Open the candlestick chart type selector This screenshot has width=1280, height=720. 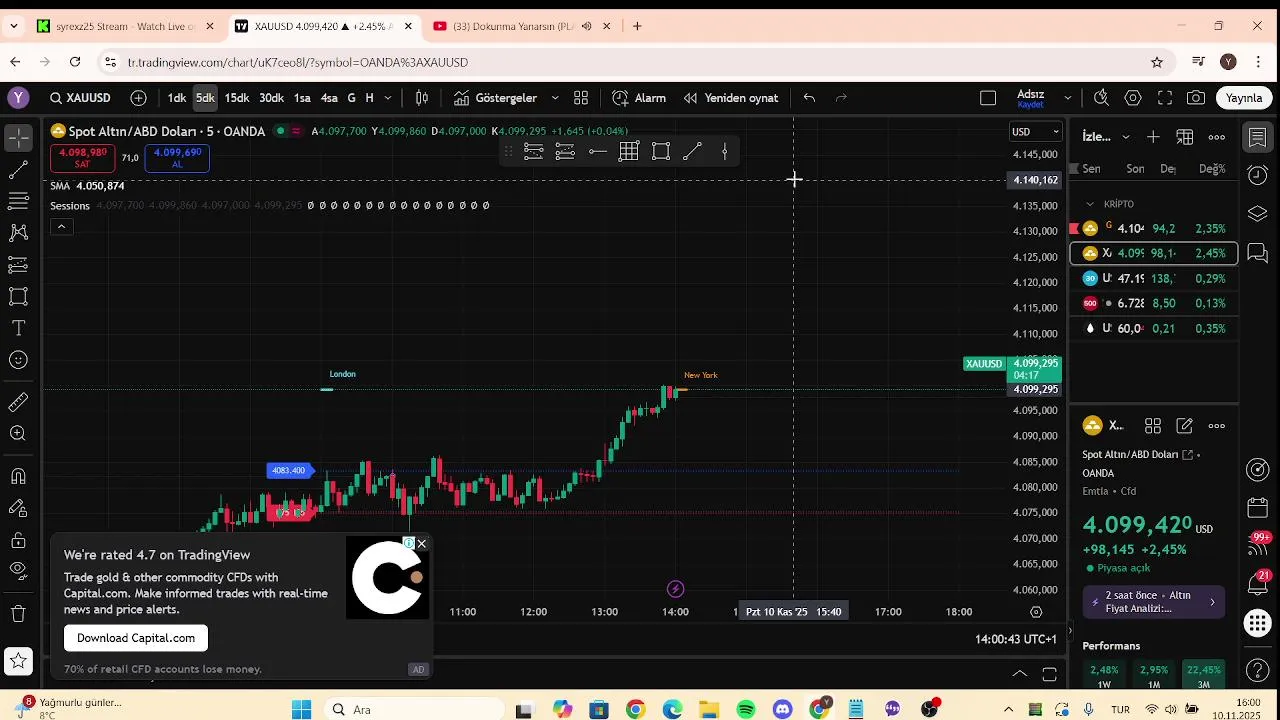[x=422, y=98]
